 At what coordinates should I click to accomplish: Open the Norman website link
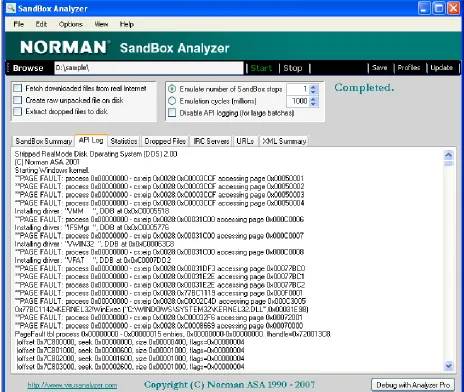72,385
